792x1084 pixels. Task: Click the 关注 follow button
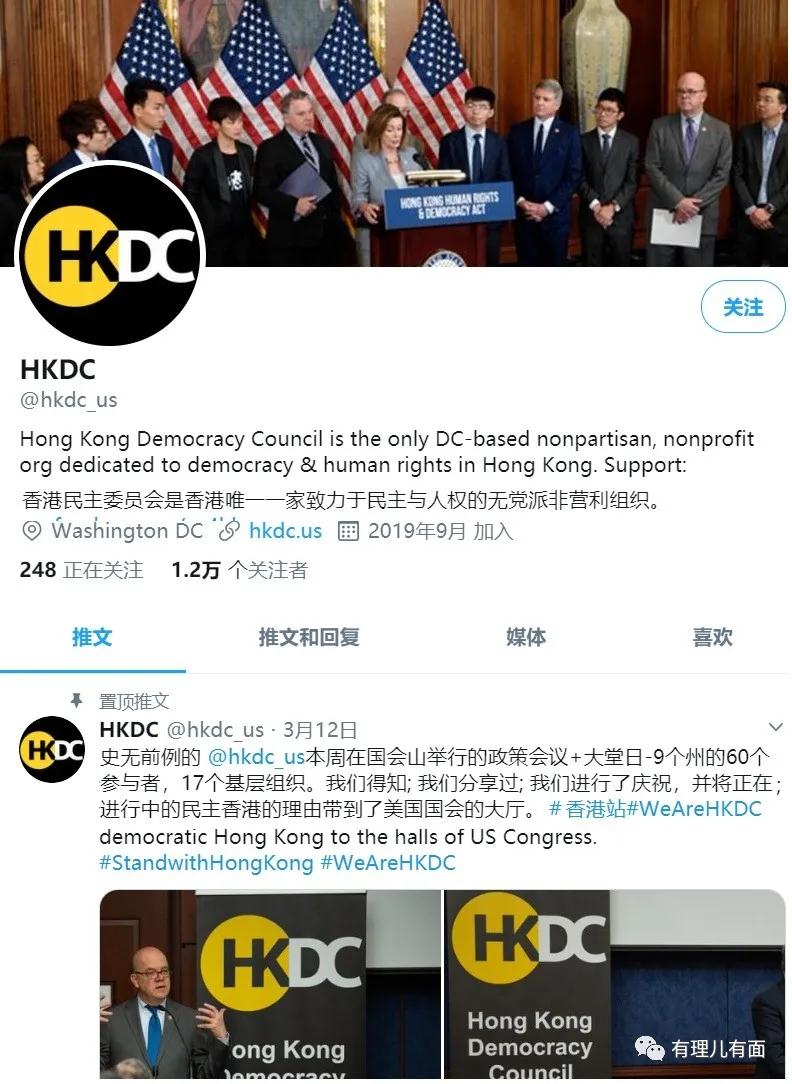[743, 306]
